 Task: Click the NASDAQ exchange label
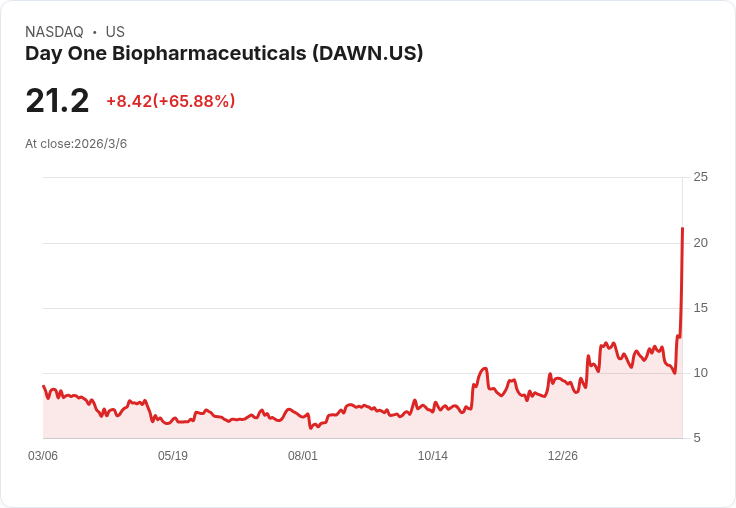point(54,32)
